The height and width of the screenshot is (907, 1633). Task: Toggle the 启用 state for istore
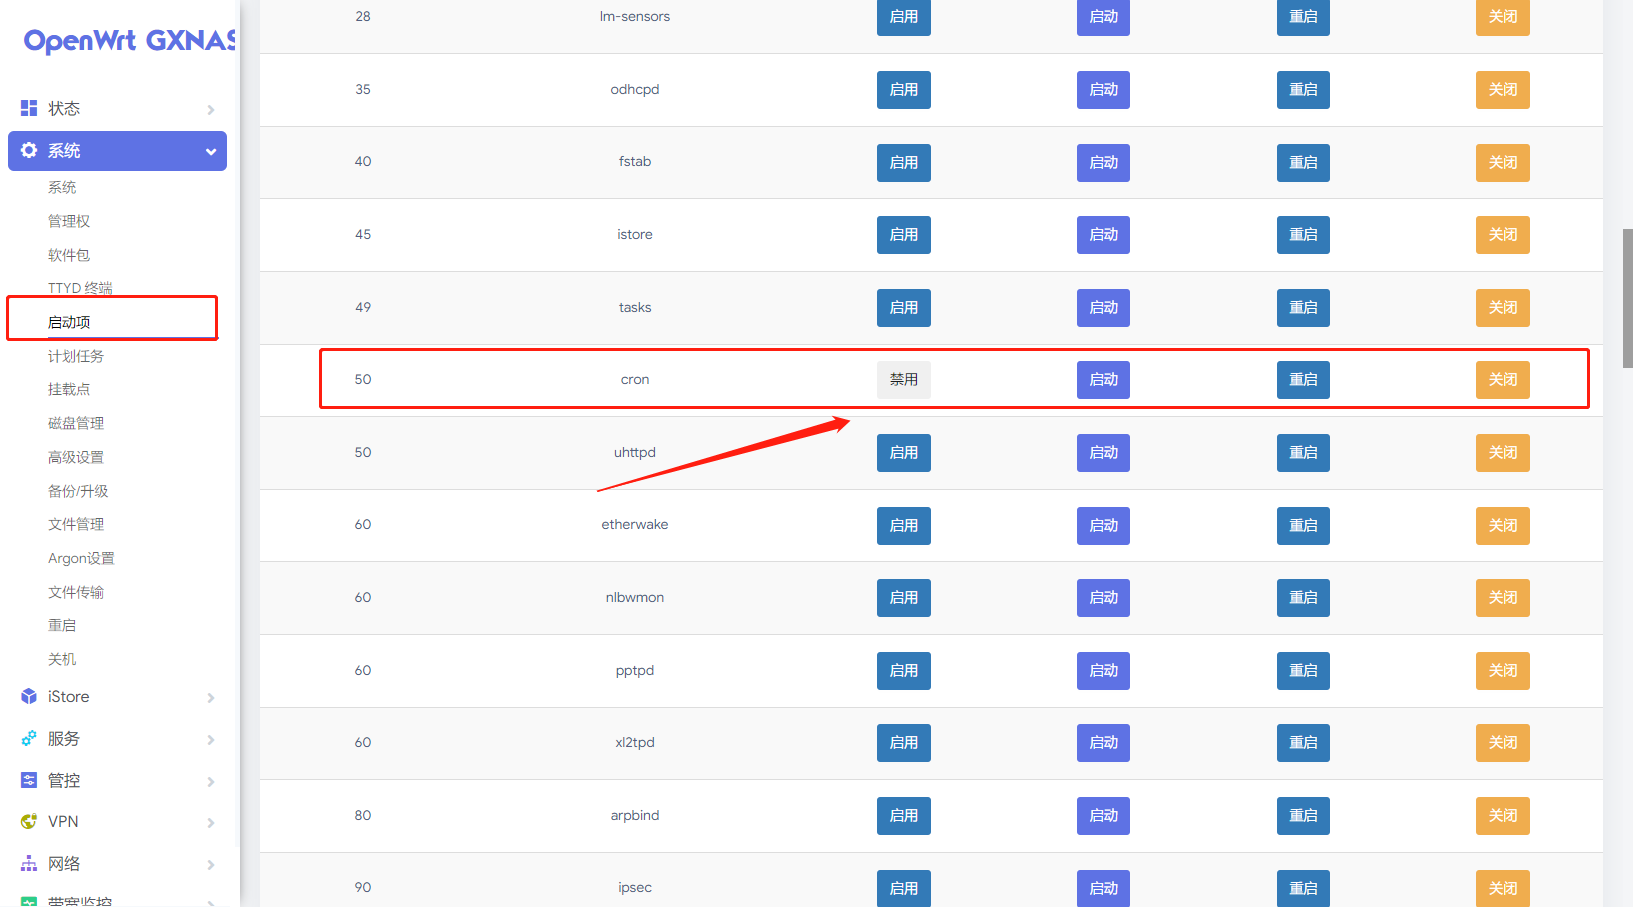tap(903, 235)
